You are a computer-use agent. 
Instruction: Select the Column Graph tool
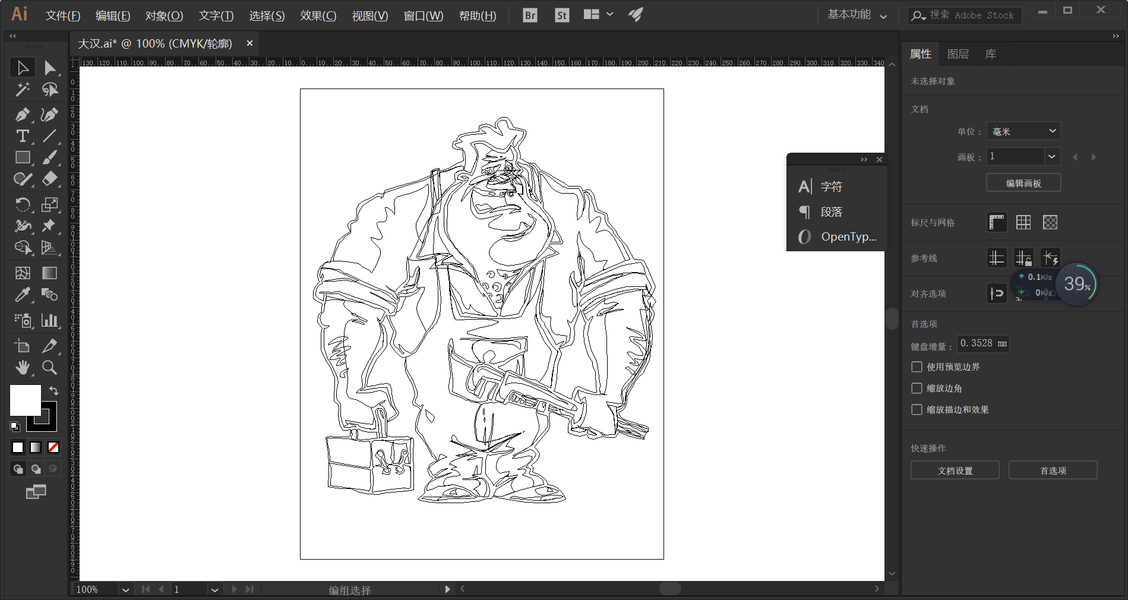[49, 320]
